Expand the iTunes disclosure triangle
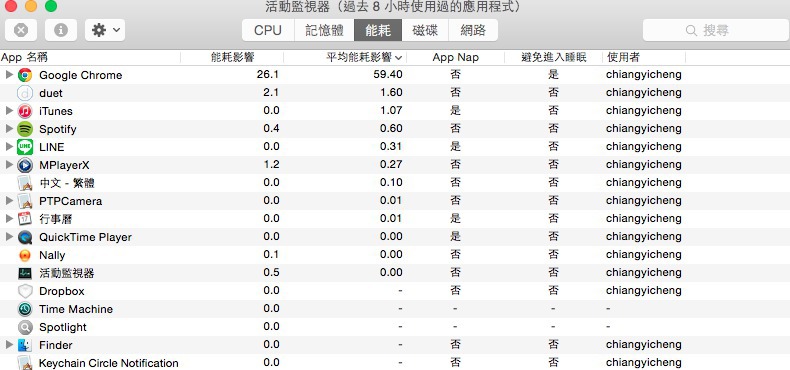This screenshot has height=370, width=790. (x=9, y=110)
